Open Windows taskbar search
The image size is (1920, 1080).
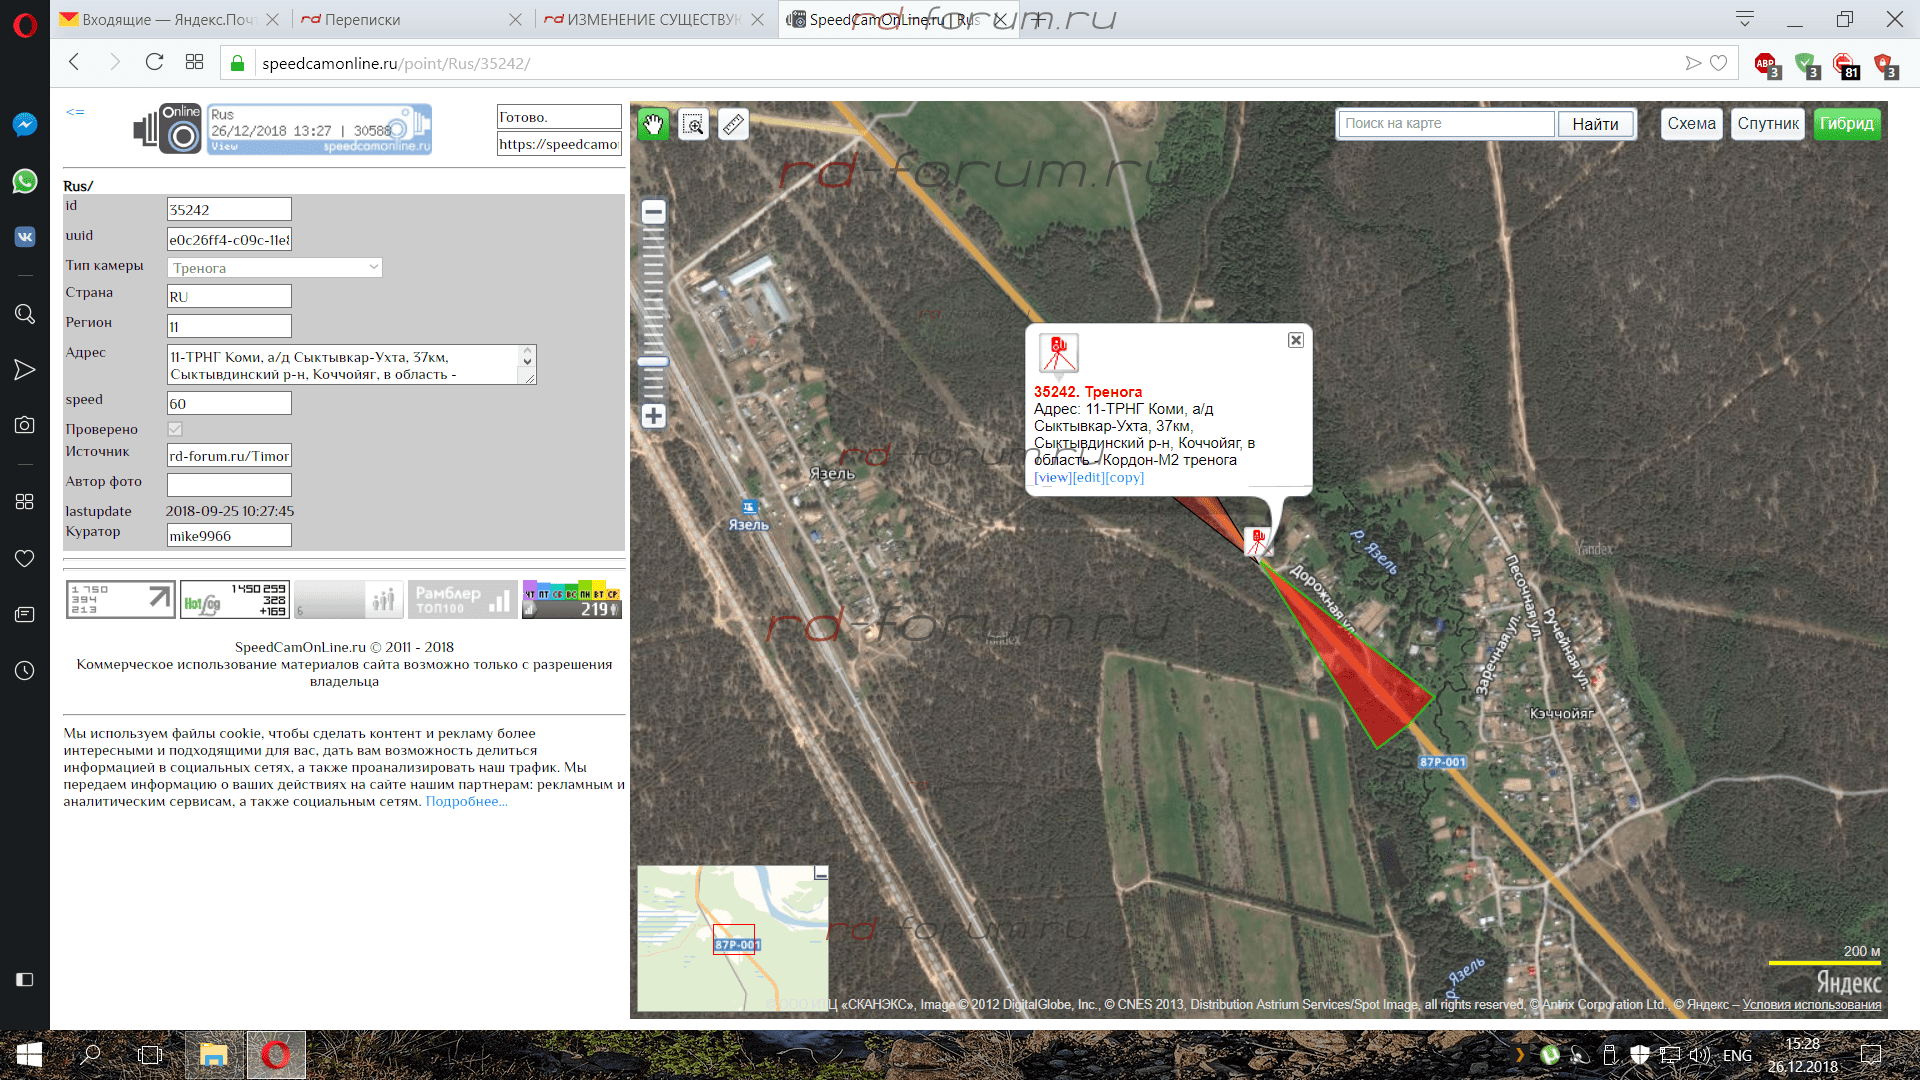(x=91, y=1055)
